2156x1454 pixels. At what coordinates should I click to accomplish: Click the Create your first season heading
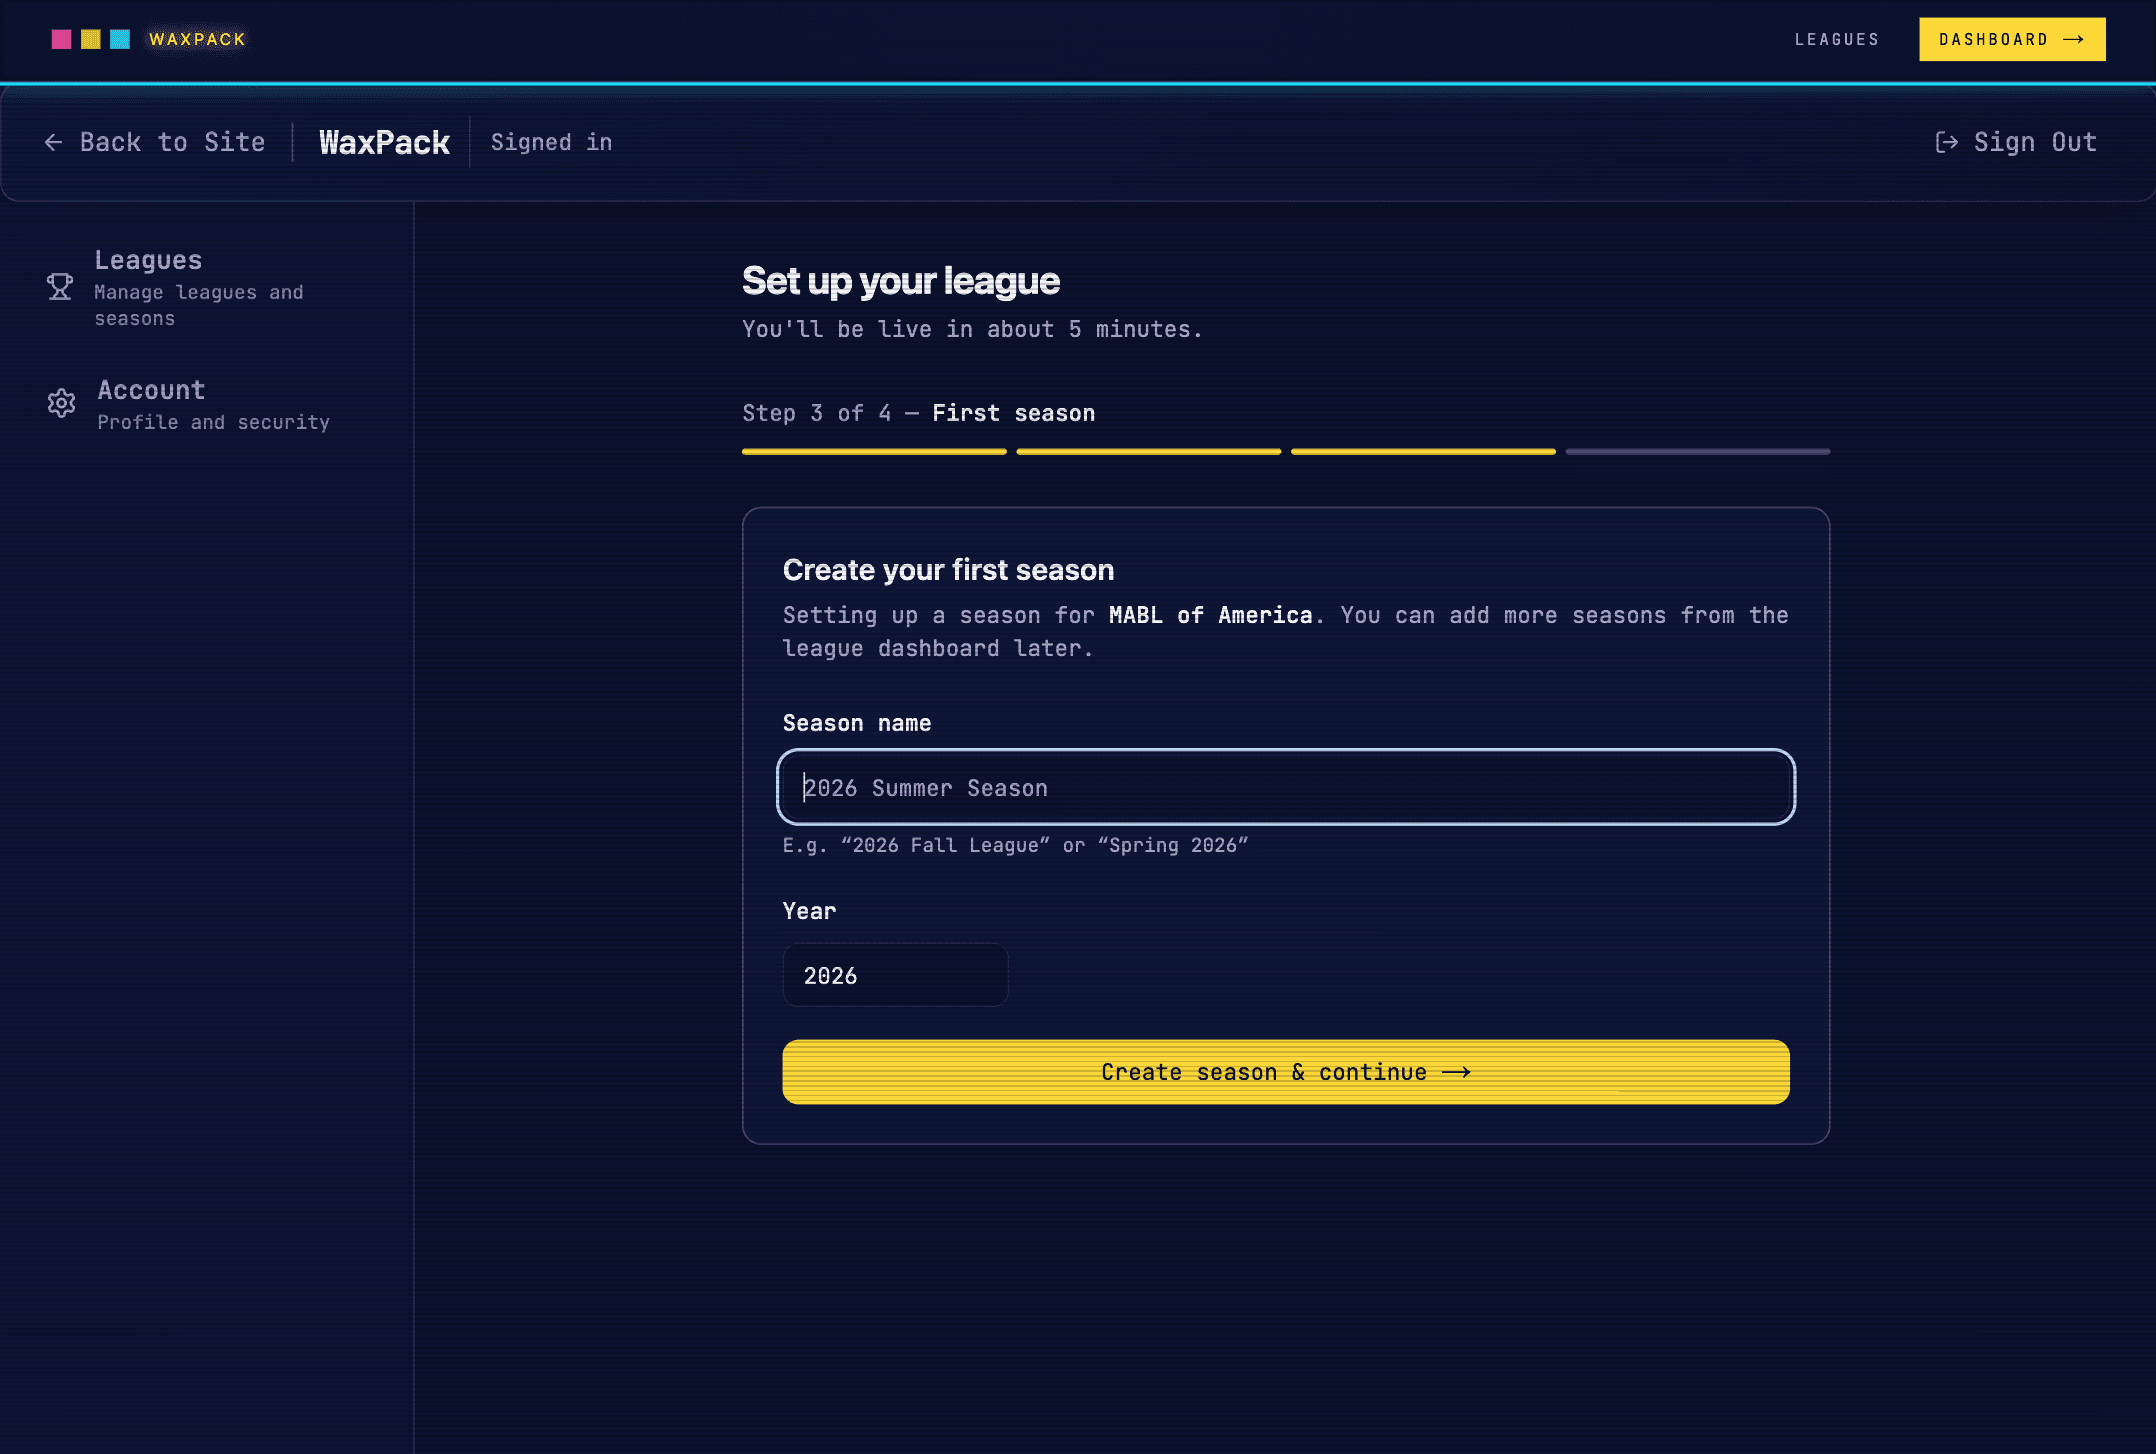[x=948, y=570]
